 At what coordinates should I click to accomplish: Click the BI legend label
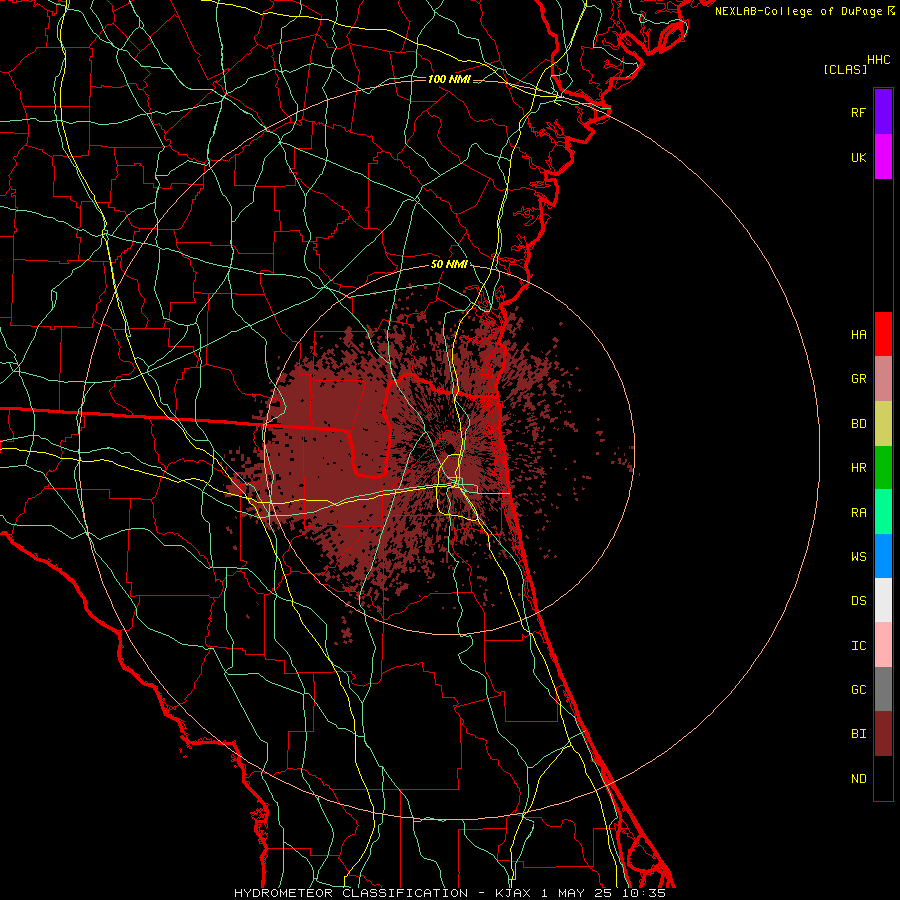[858, 734]
